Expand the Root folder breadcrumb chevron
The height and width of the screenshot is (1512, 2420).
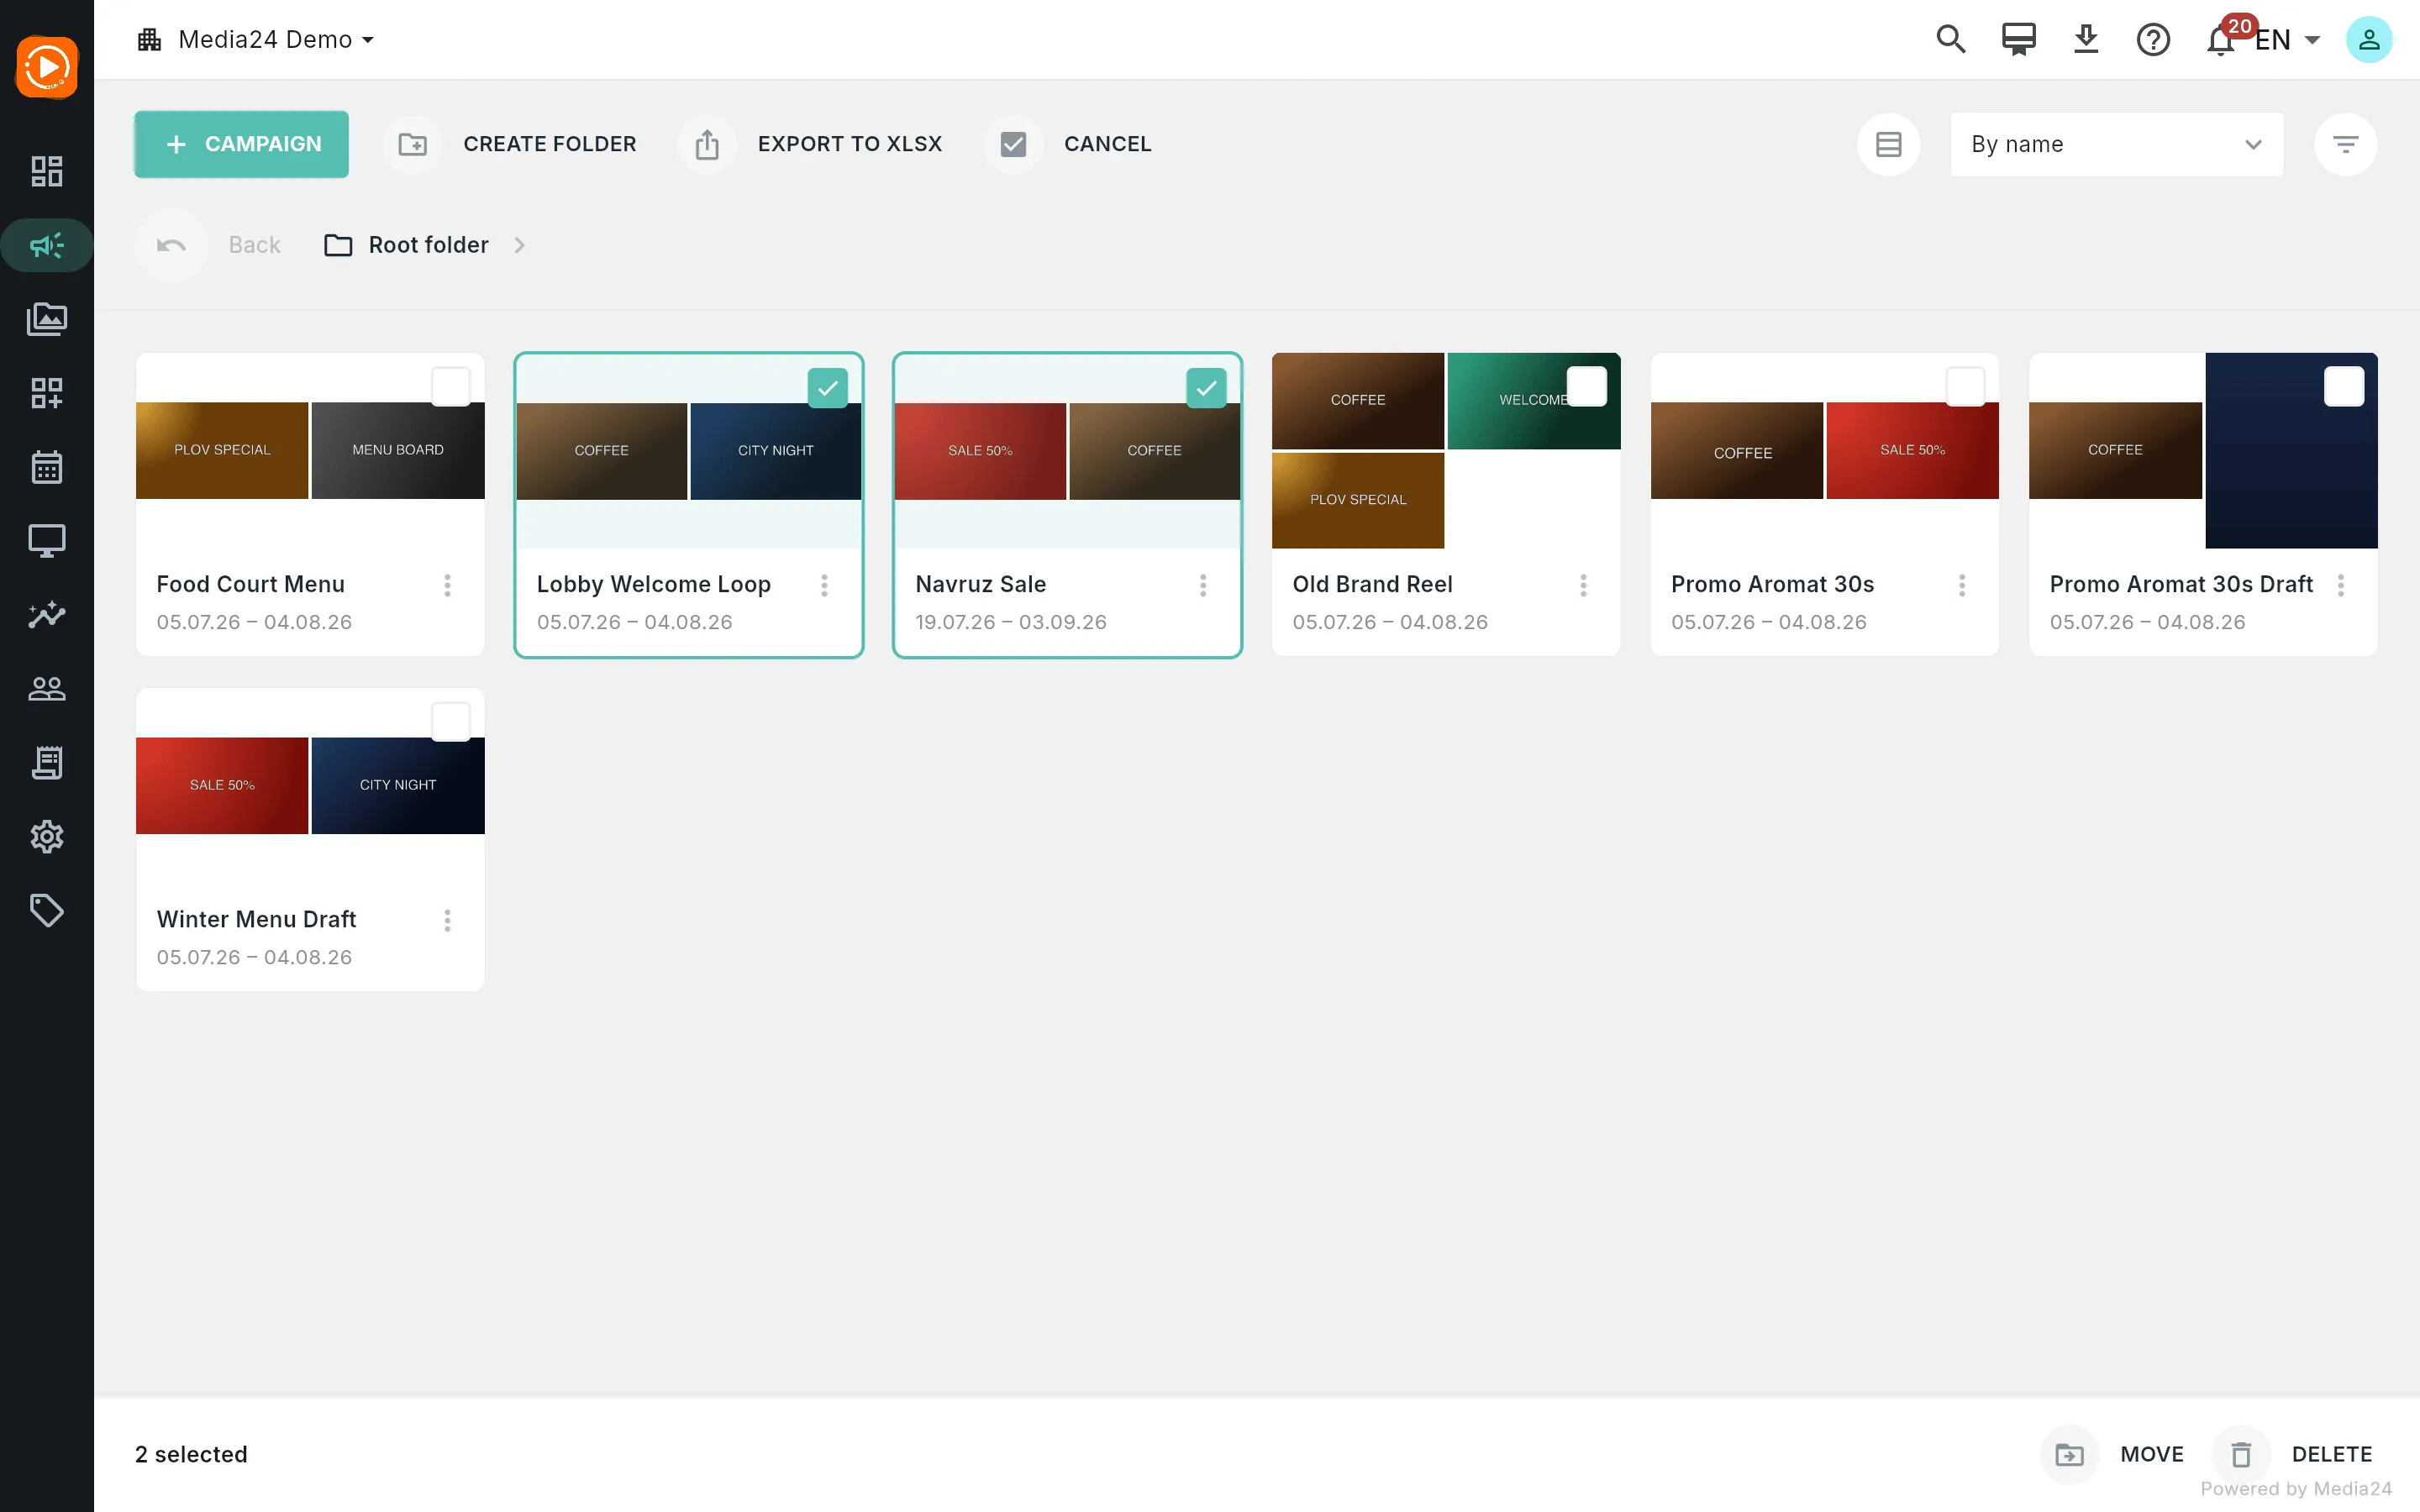519,245
